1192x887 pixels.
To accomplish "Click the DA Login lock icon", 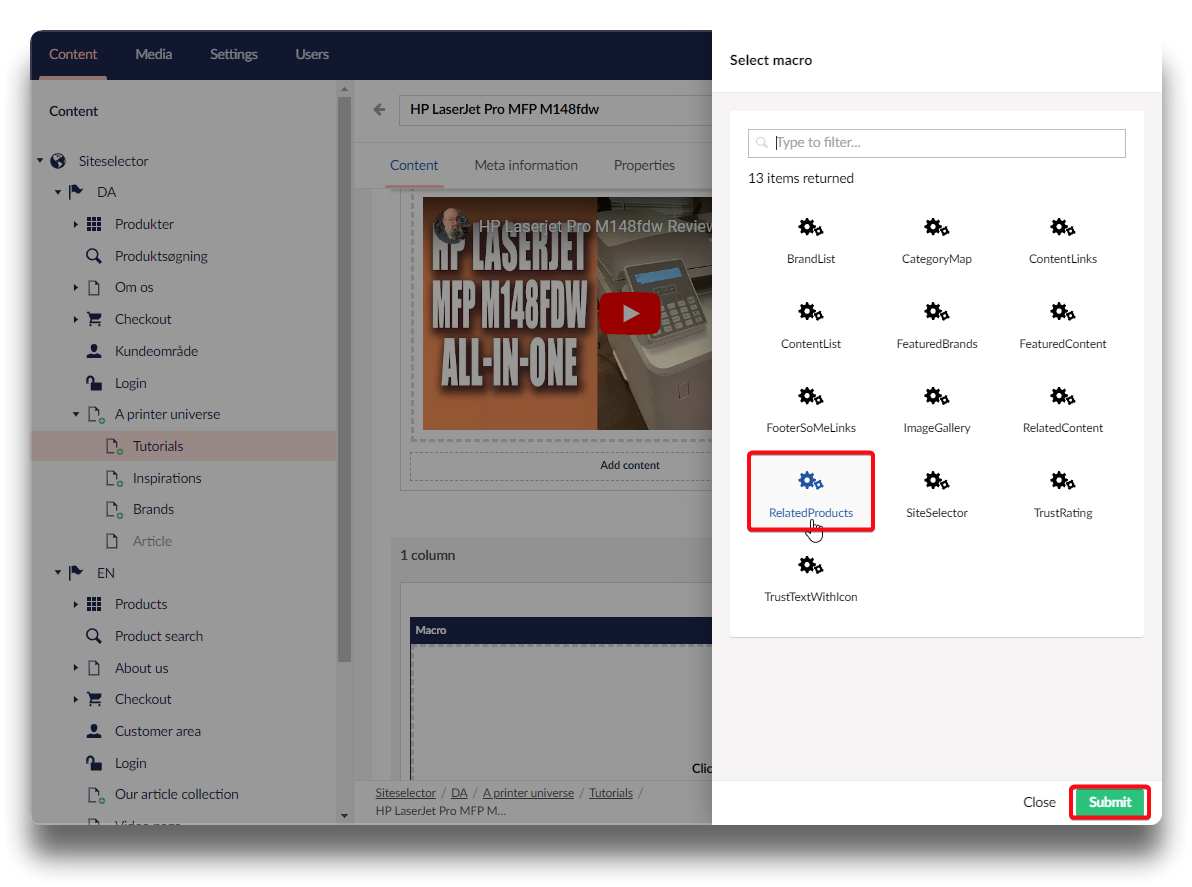I will point(94,383).
